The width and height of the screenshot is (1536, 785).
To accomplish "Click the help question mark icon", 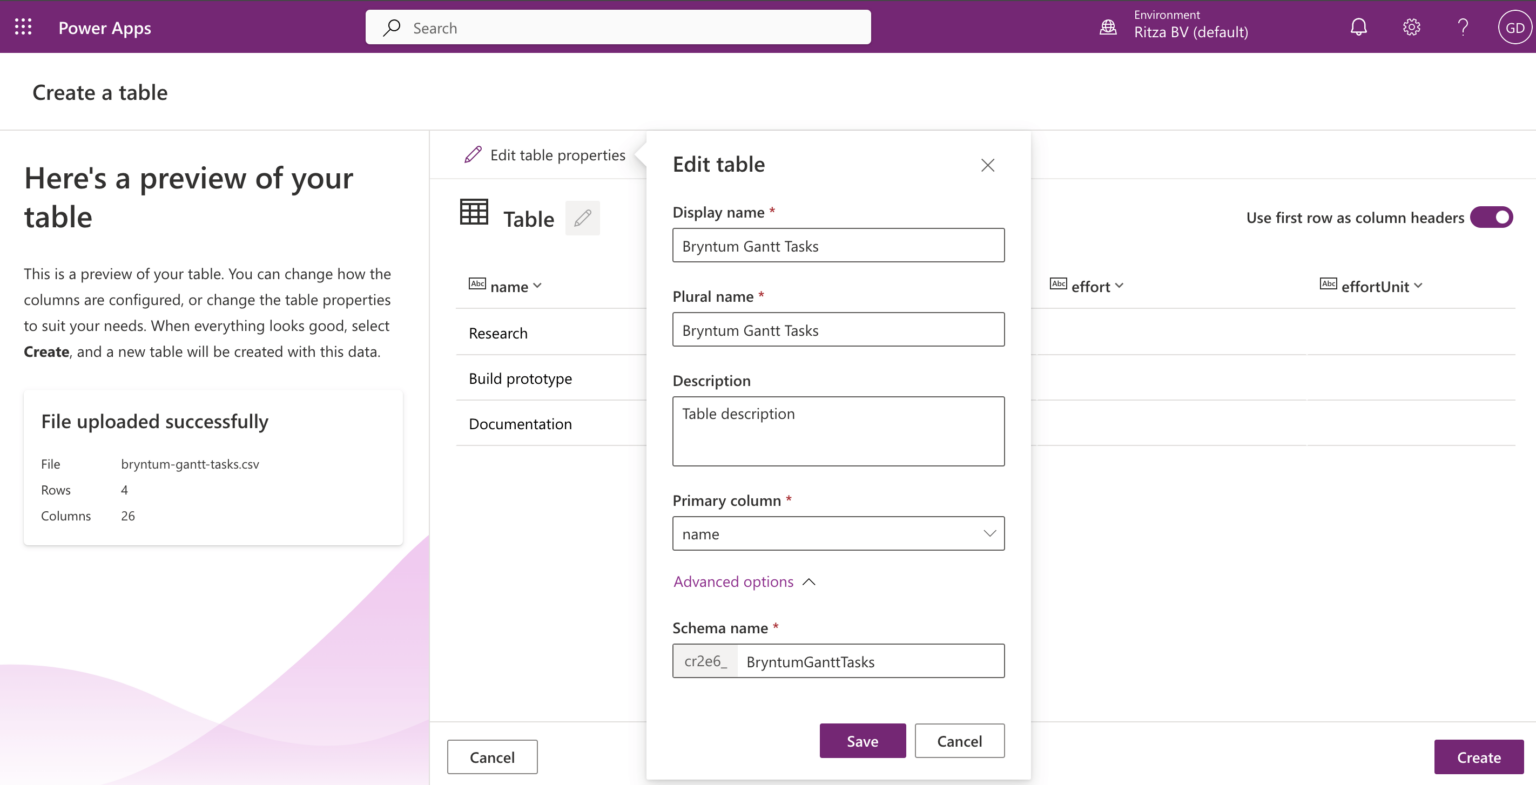I will click(1462, 27).
